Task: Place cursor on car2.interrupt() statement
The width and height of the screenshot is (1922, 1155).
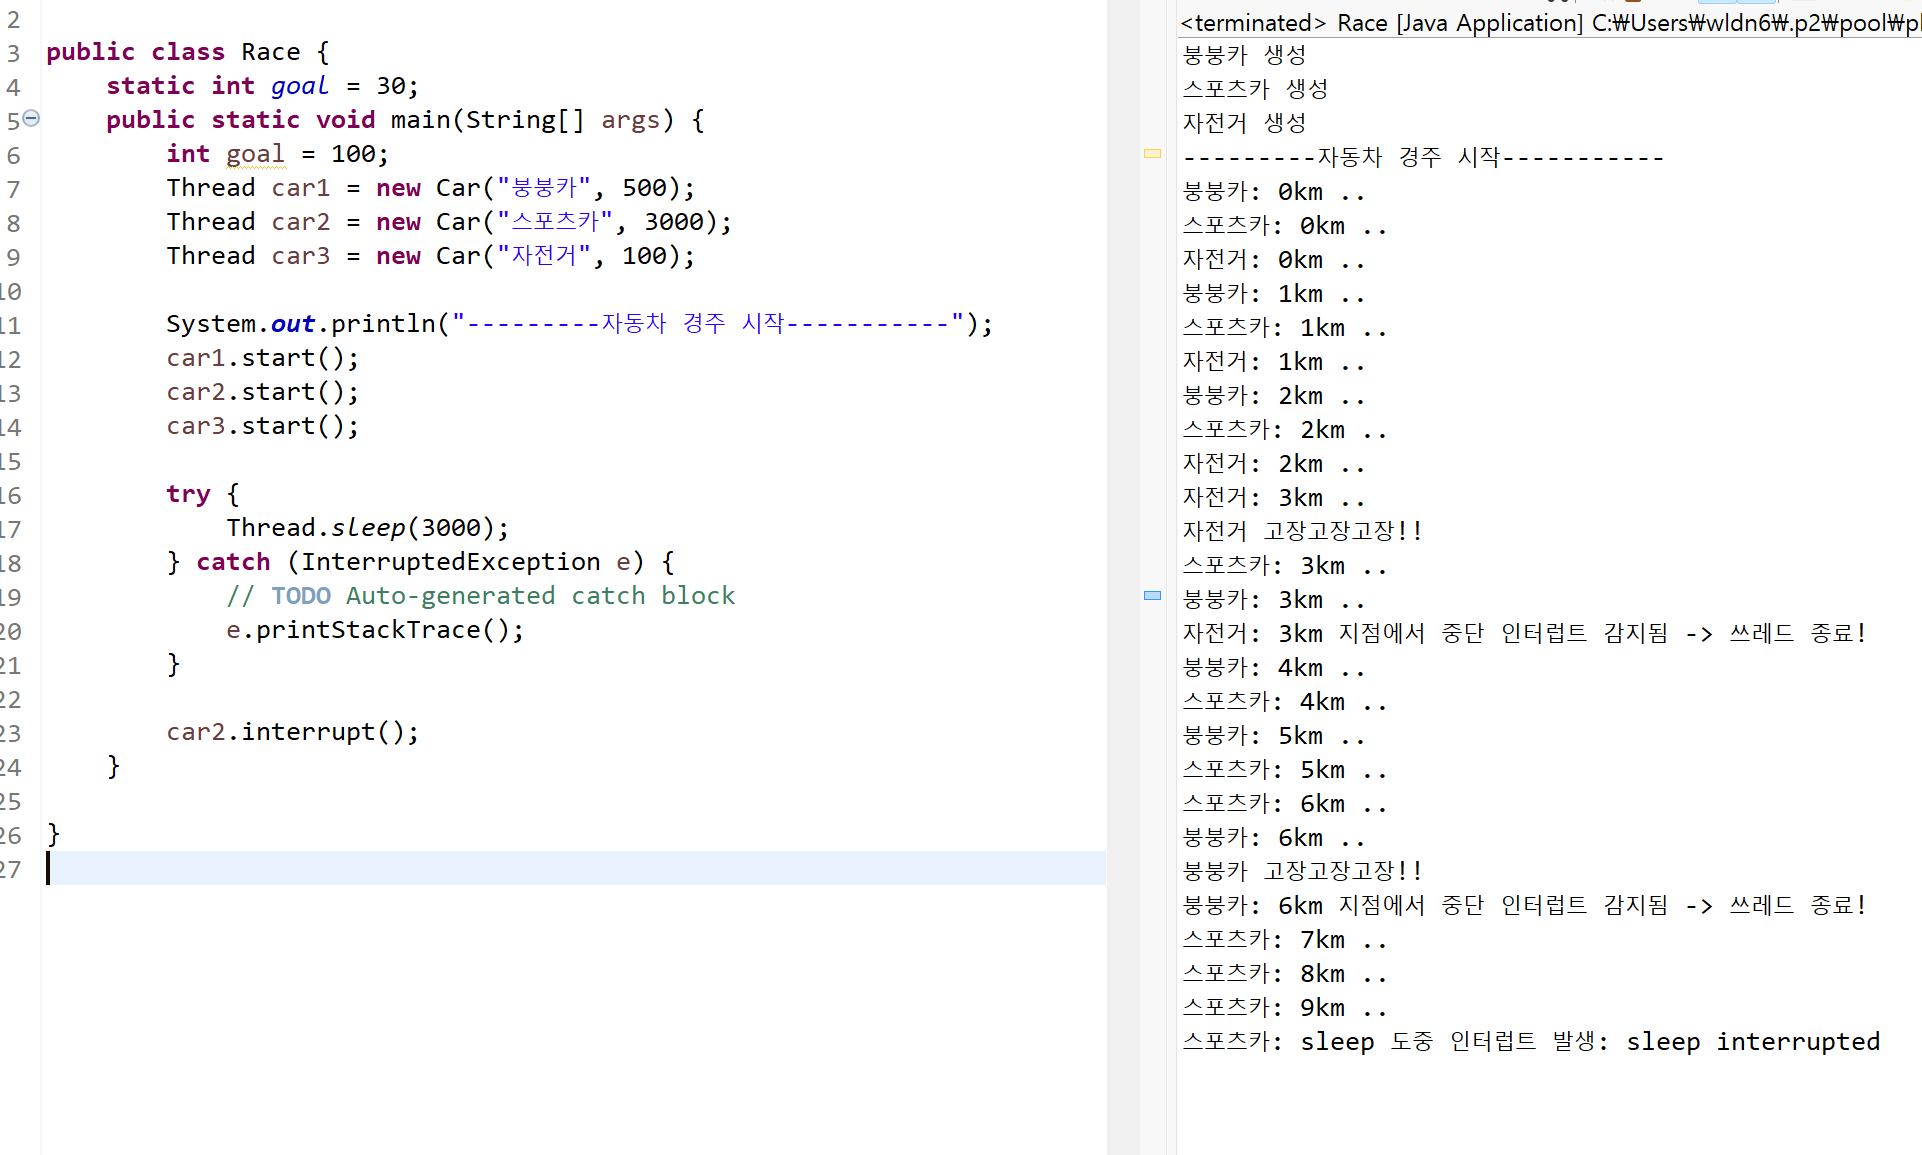Action: click(292, 732)
